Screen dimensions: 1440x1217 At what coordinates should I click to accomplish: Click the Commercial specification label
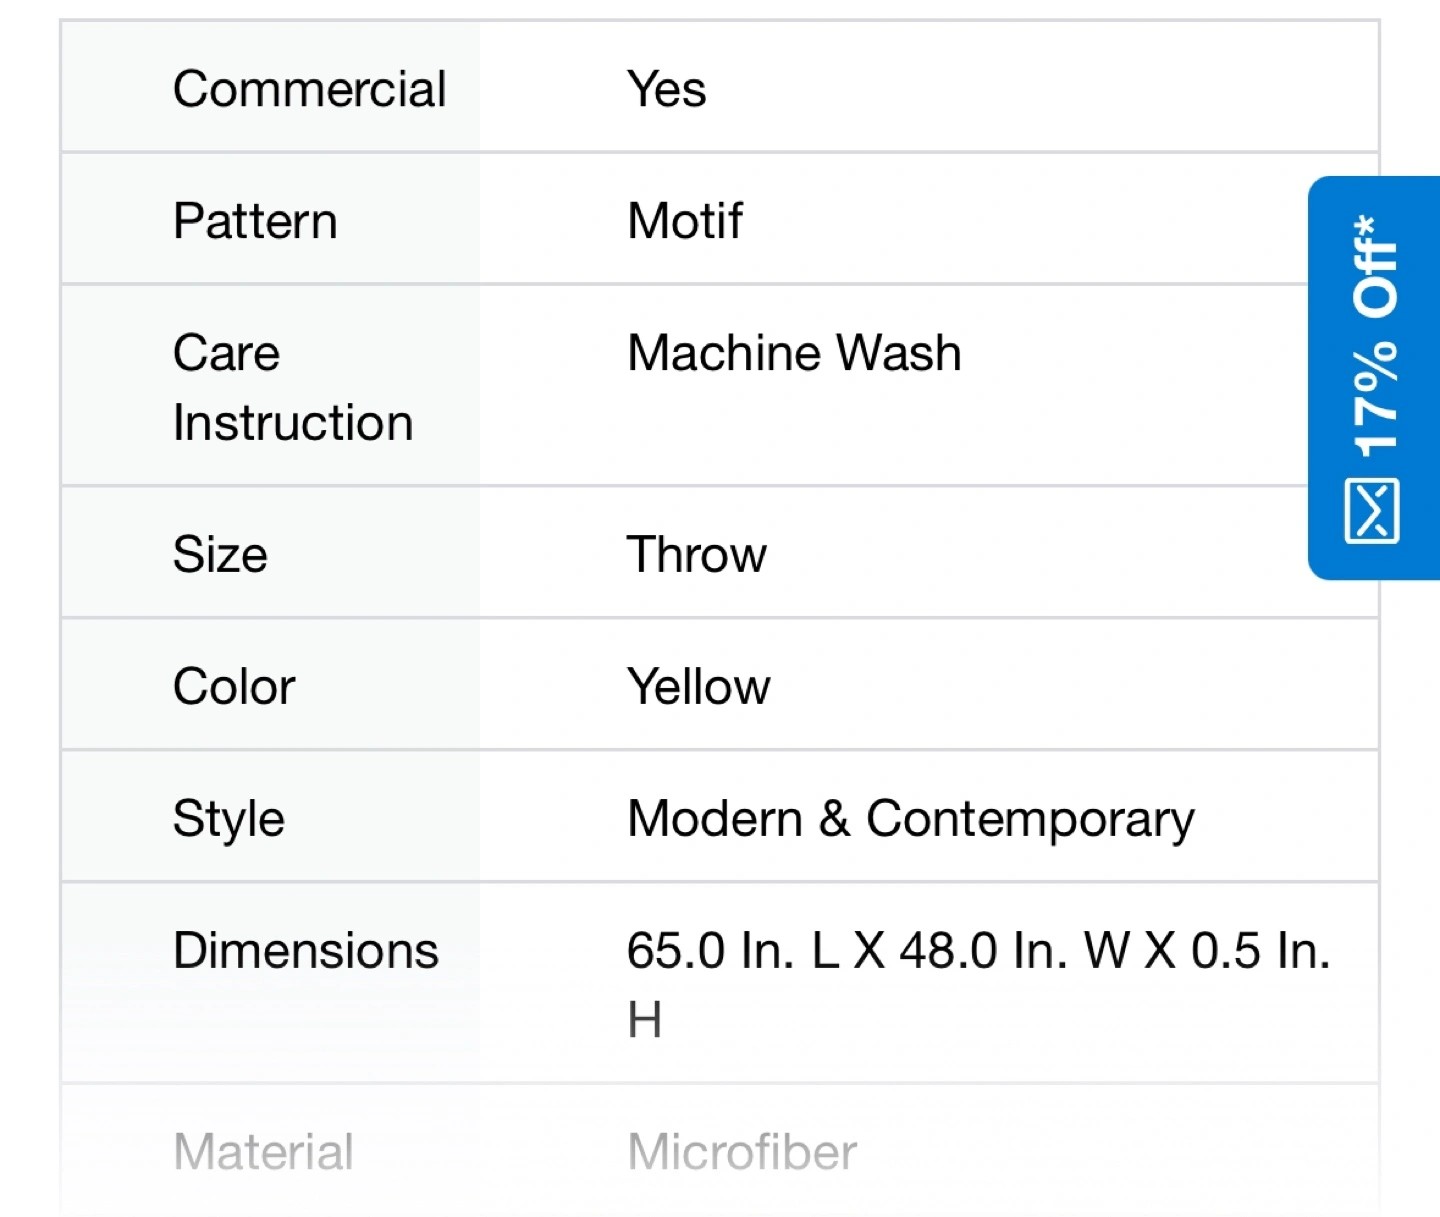[309, 89]
